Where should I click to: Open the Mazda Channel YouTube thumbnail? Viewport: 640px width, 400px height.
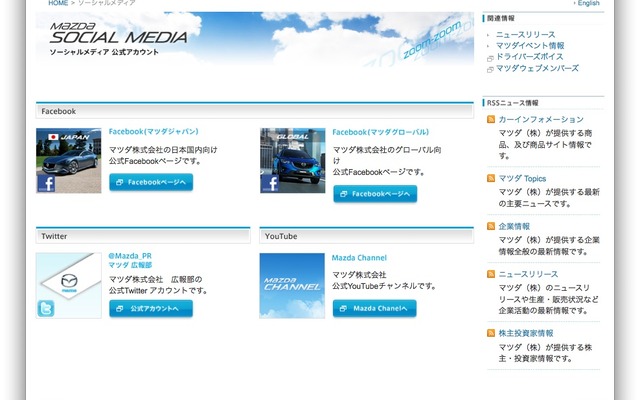[x=292, y=285]
